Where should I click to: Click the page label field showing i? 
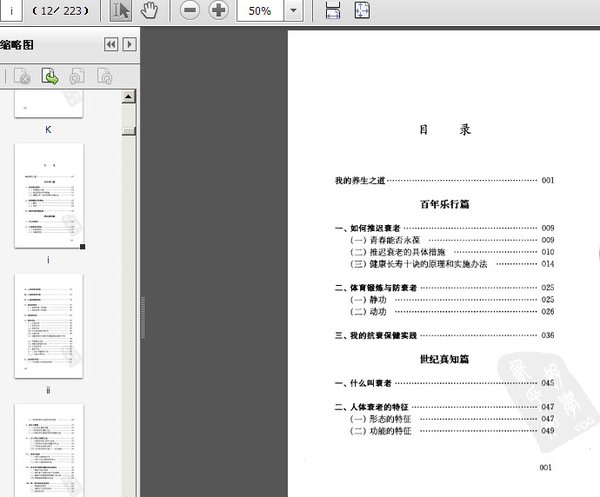pos(11,10)
